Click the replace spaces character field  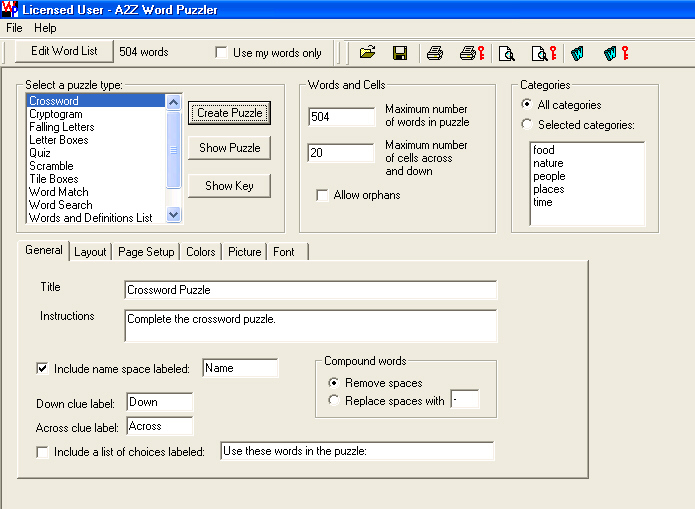[x=465, y=399]
